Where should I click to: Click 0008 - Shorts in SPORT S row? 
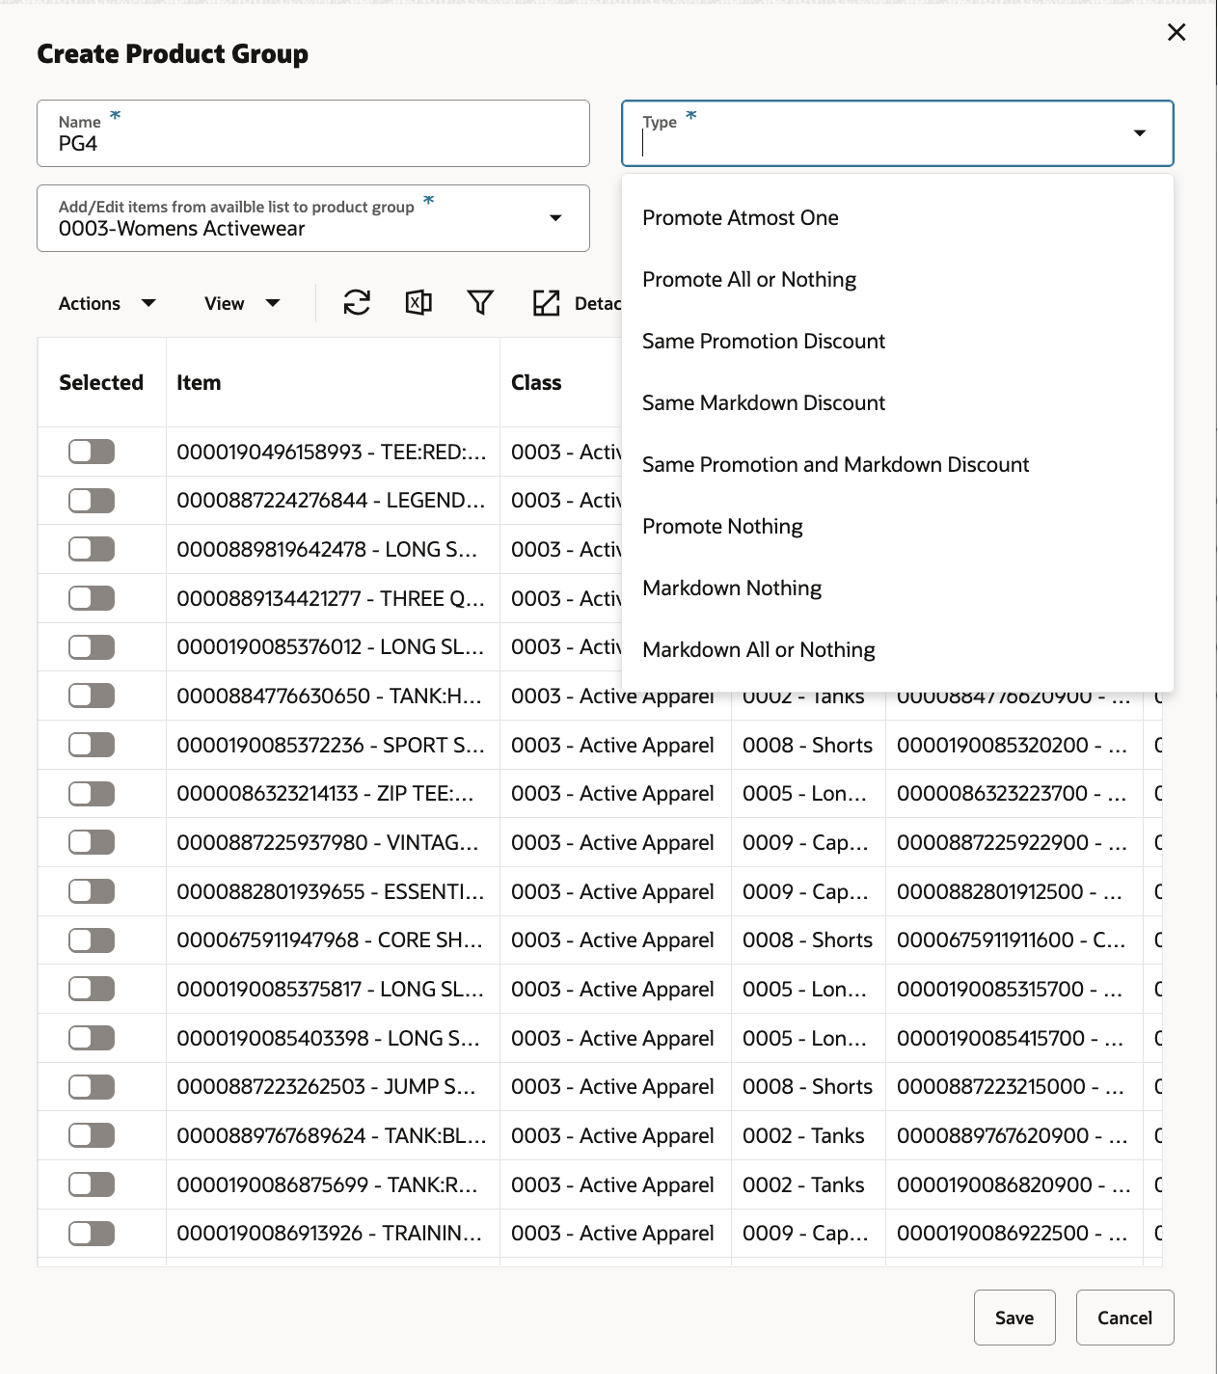(808, 745)
